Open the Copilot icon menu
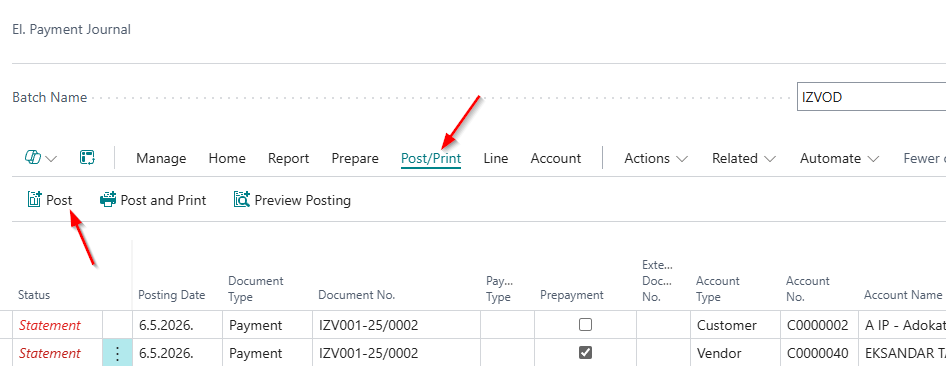The height and width of the screenshot is (366, 946). tap(32, 158)
